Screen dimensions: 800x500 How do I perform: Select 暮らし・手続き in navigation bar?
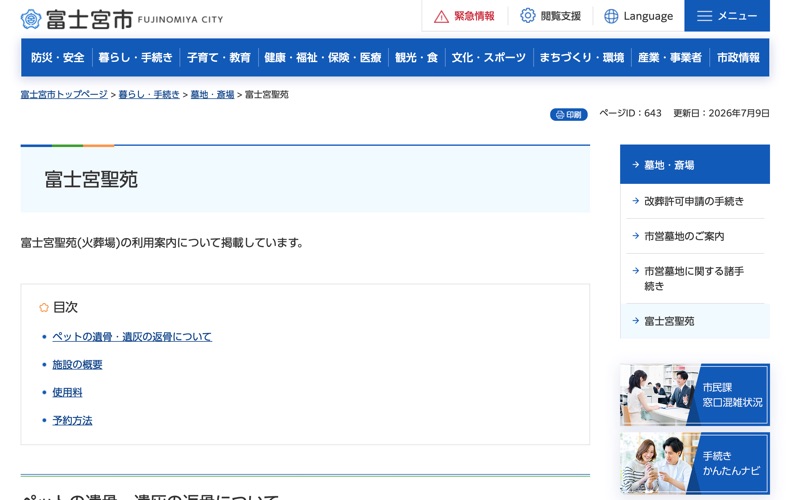coord(136,58)
